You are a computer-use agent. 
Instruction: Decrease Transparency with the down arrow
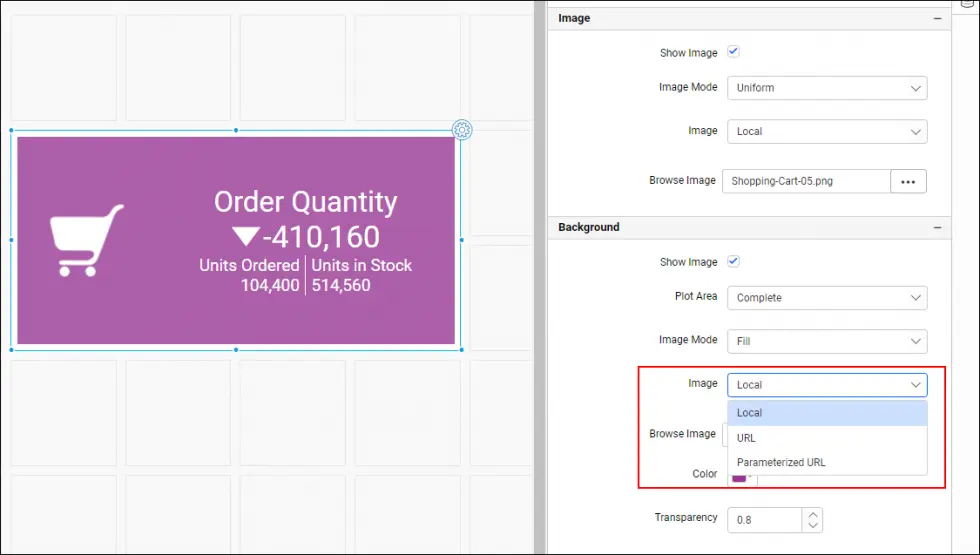coord(813,526)
